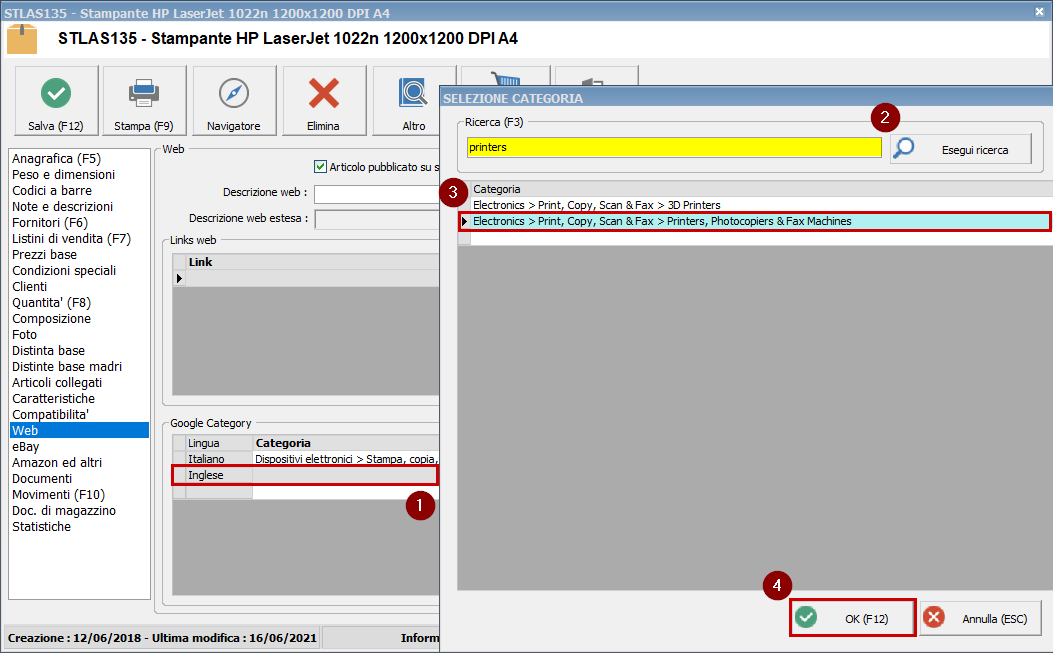Open Anagrafica (F5) section
The width and height of the screenshot is (1053, 653).
[56, 159]
